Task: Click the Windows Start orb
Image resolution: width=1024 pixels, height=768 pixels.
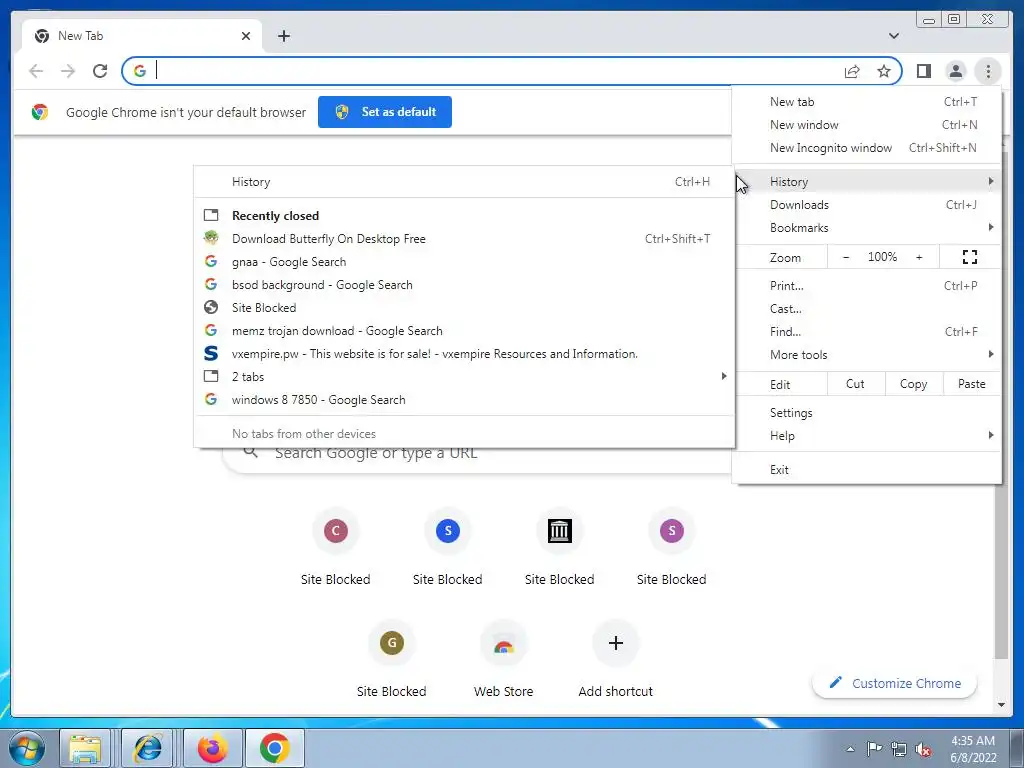Action: (27, 748)
